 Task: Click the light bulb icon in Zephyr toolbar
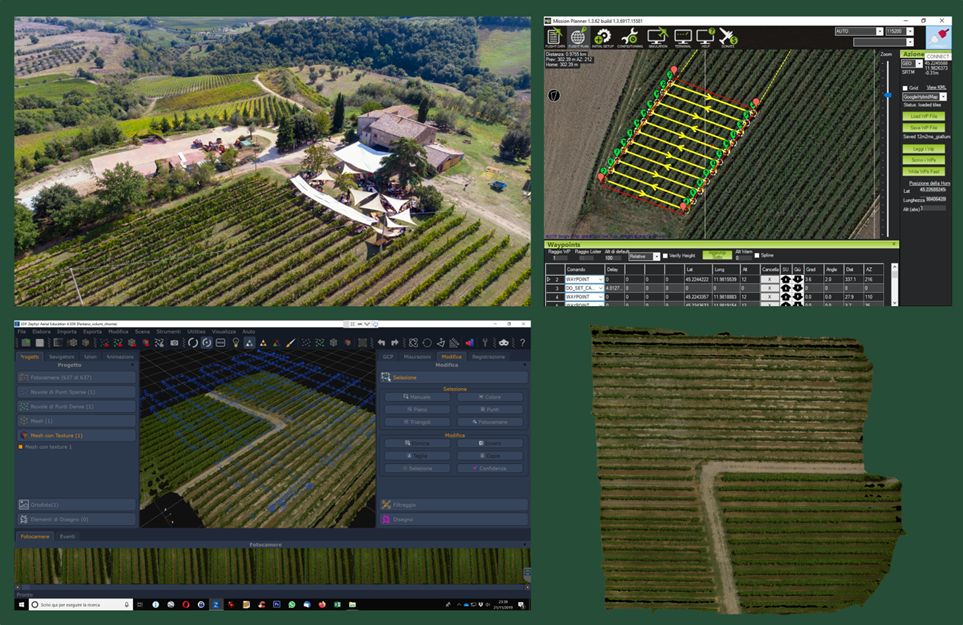235,343
